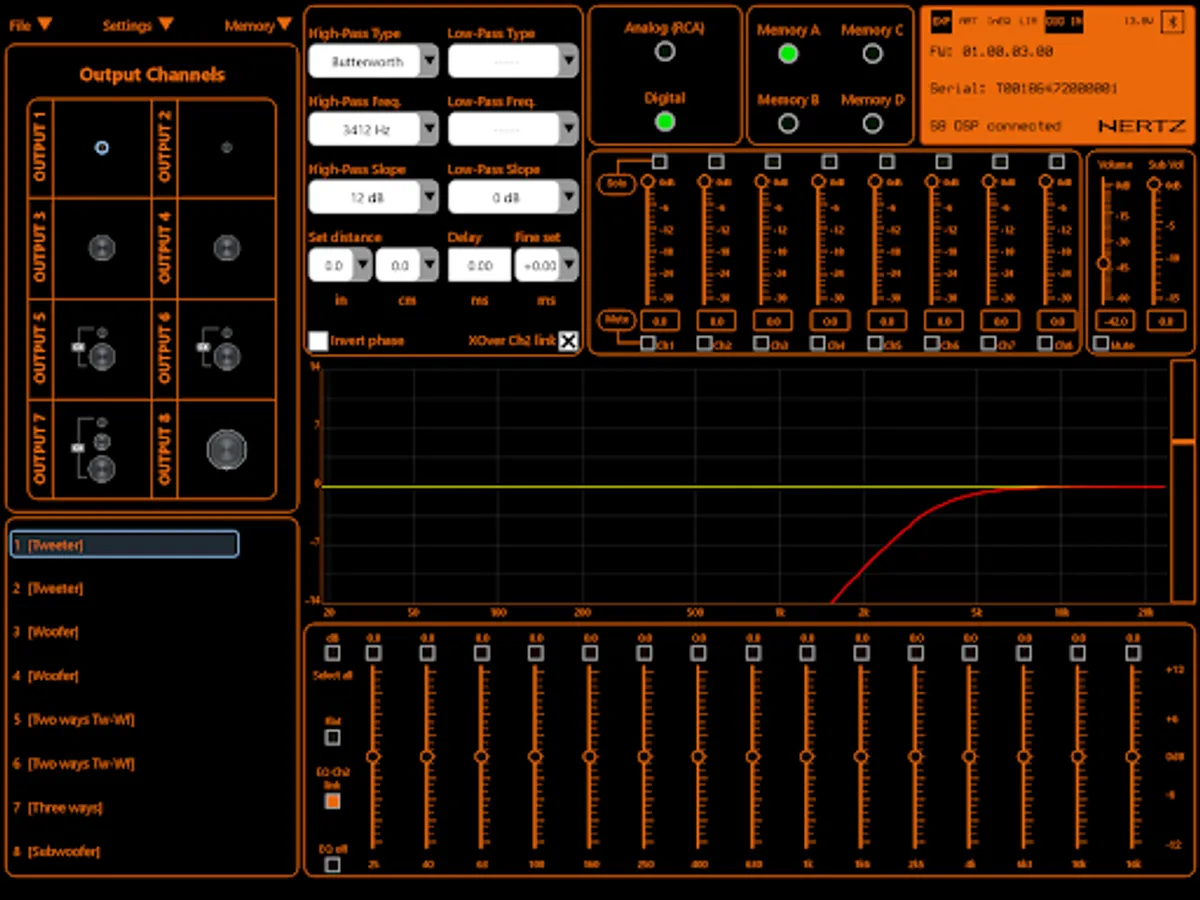Select Memory A preset
The height and width of the screenshot is (900, 1200).
[788, 53]
